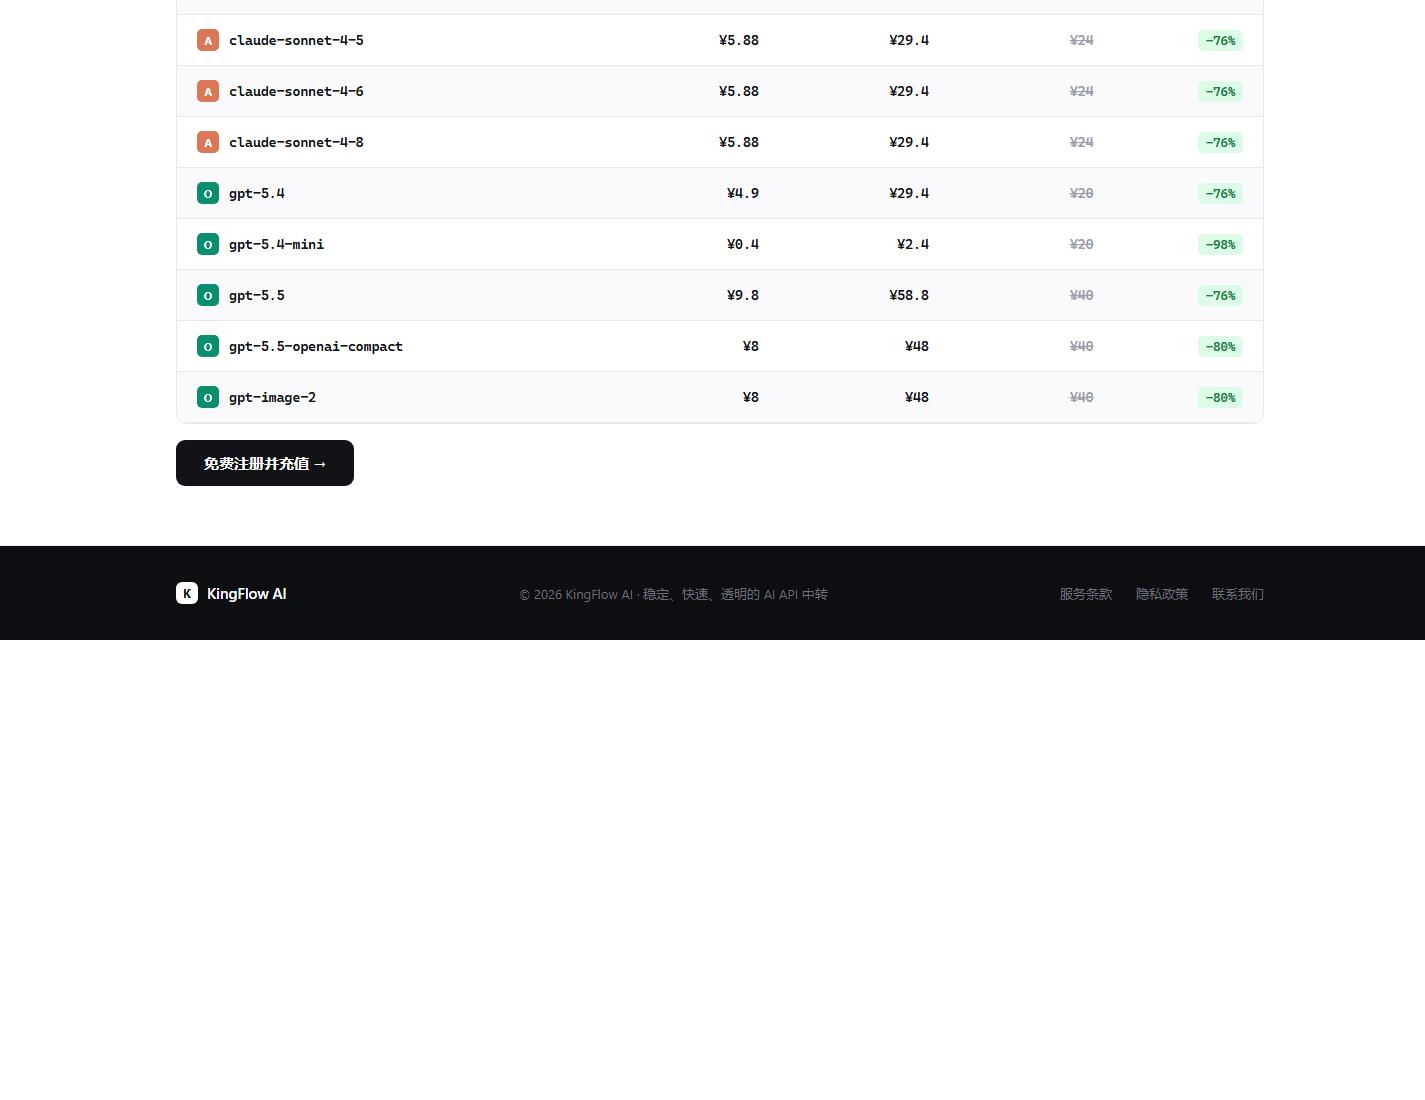
Task: Click the KingFlow AI K logo icon
Action: coord(187,593)
